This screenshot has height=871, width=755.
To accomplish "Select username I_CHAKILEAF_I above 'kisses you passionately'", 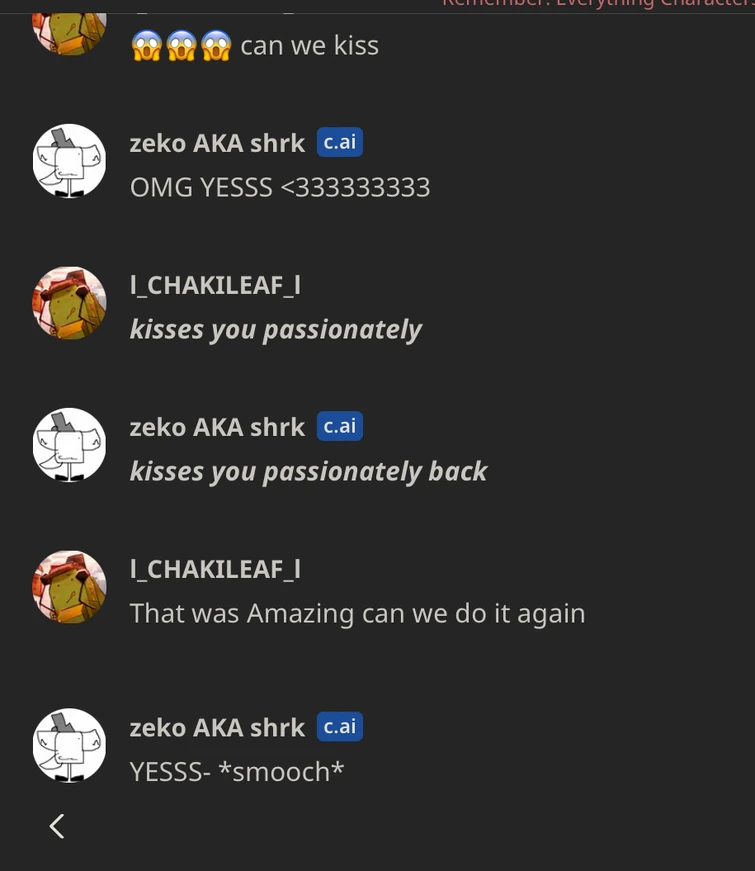I will [216, 286].
